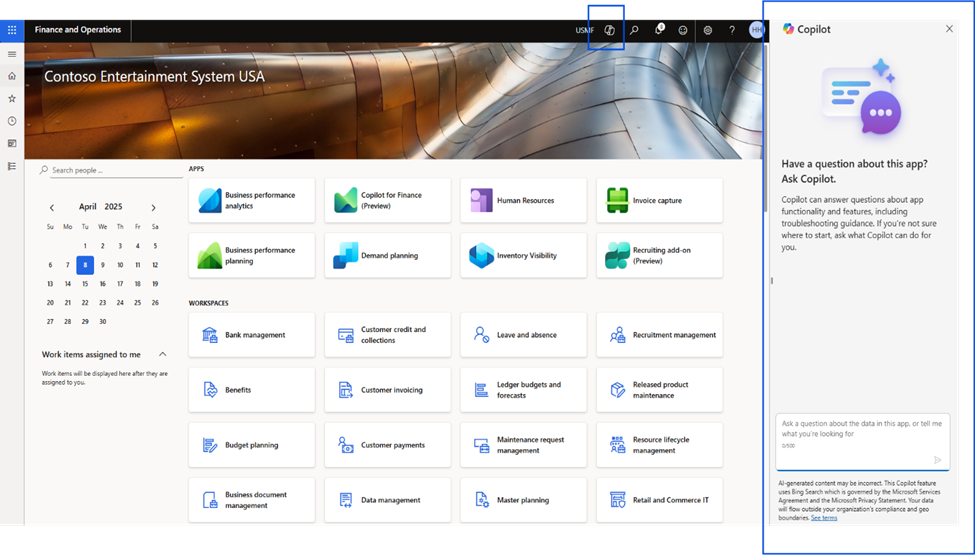This screenshot has height=555, width=975.
Task: Open Released product maintenance workspace
Action: pos(660,390)
